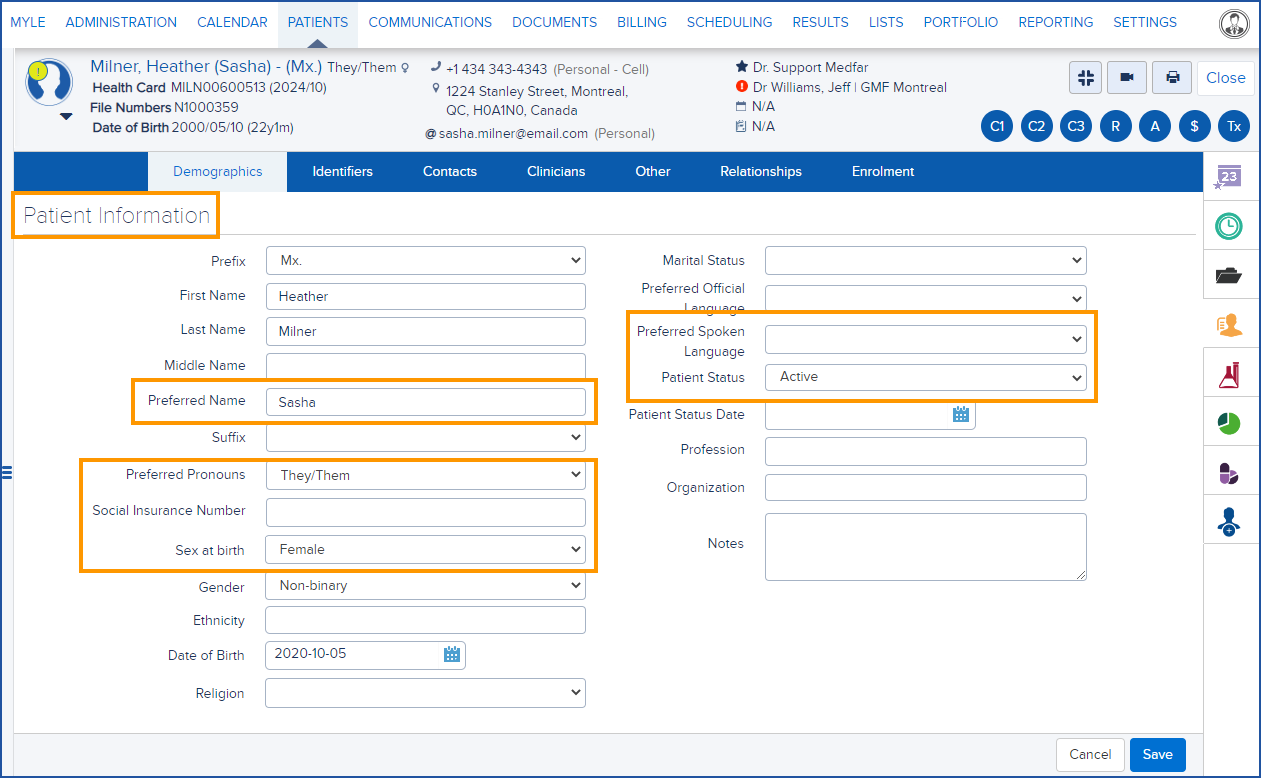Open the BILLING menu item
1261x778 pixels.
click(x=641, y=21)
